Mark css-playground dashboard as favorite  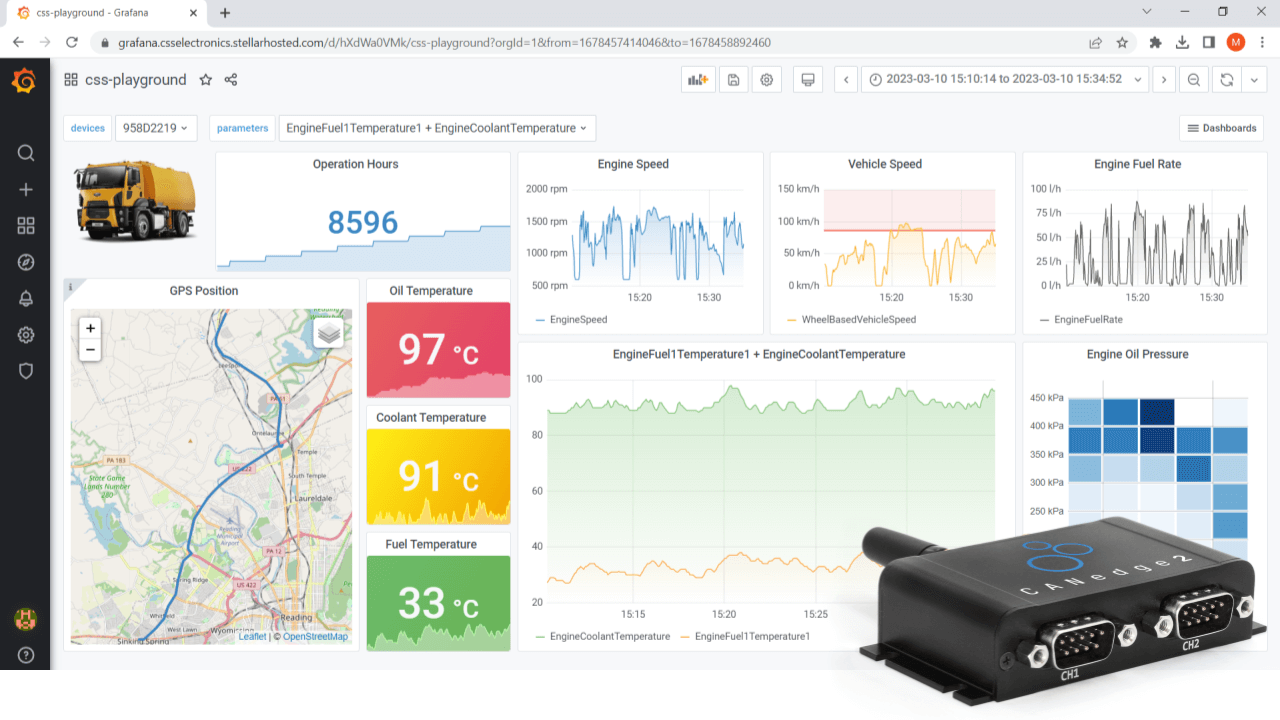point(206,79)
